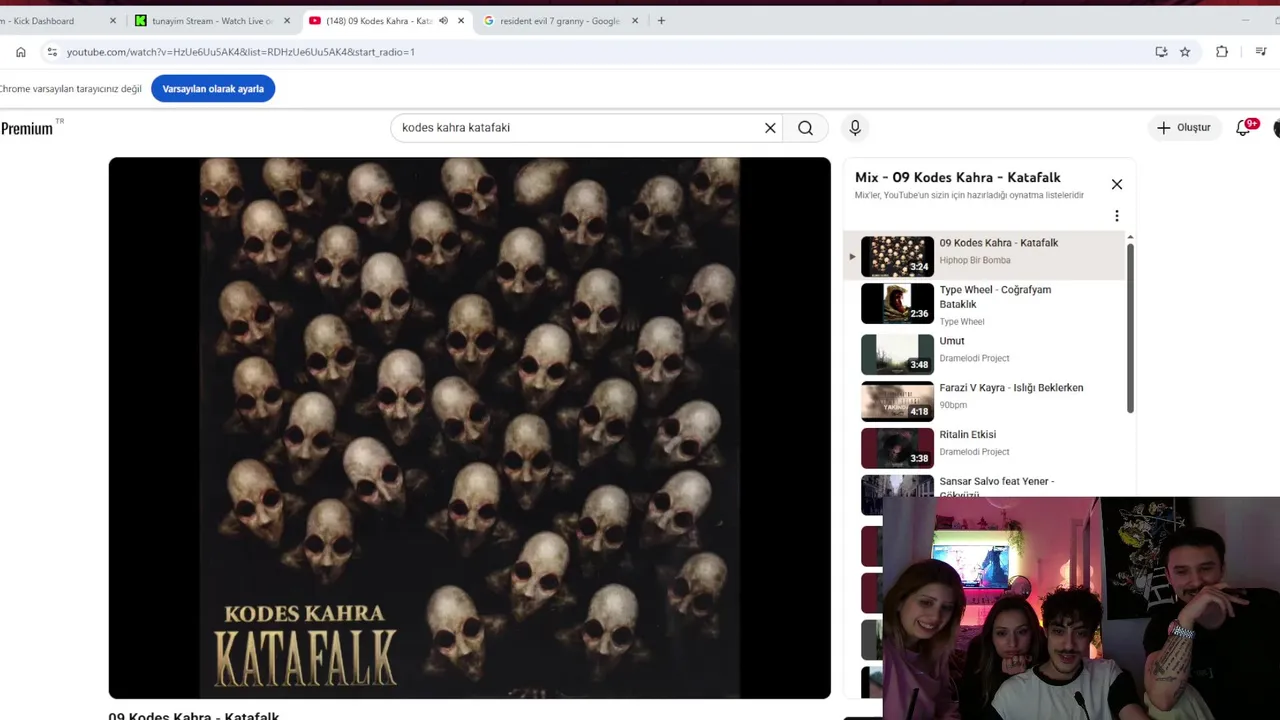Bookmark this page with the star icon
The height and width of the screenshot is (720, 1280).
(x=1185, y=52)
